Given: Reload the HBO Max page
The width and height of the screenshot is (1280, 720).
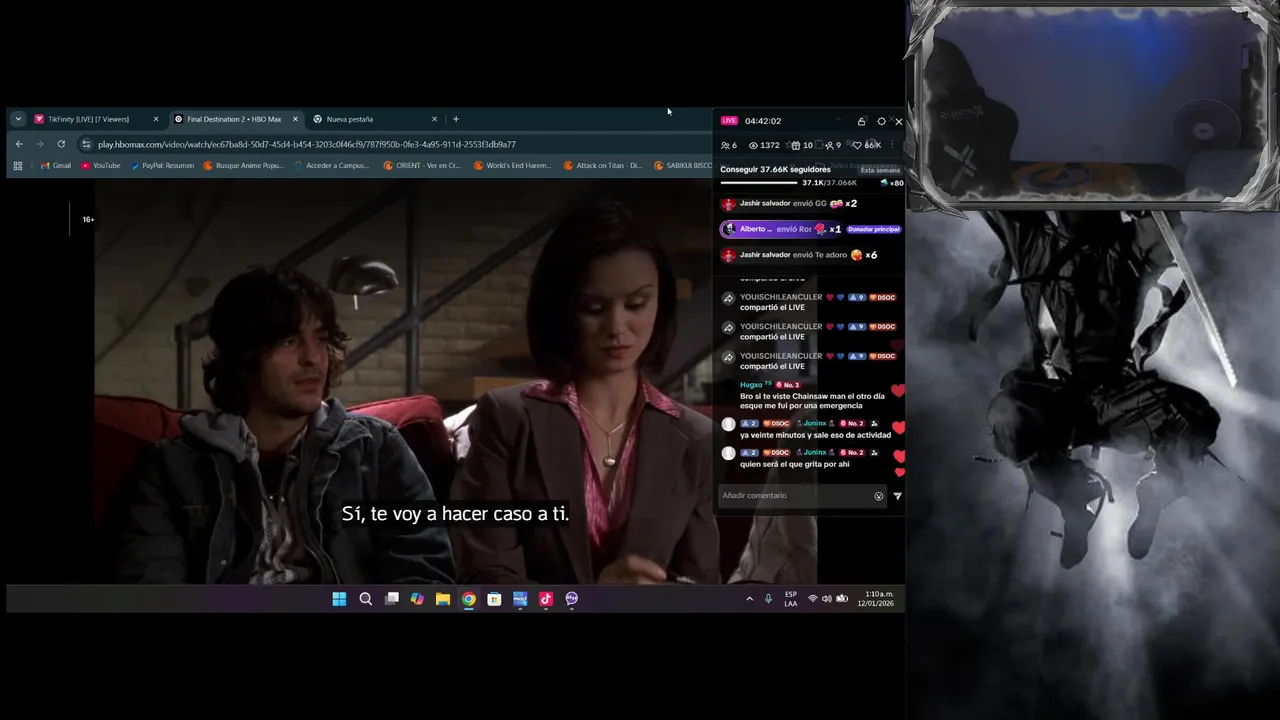Looking at the screenshot, I should point(61,144).
